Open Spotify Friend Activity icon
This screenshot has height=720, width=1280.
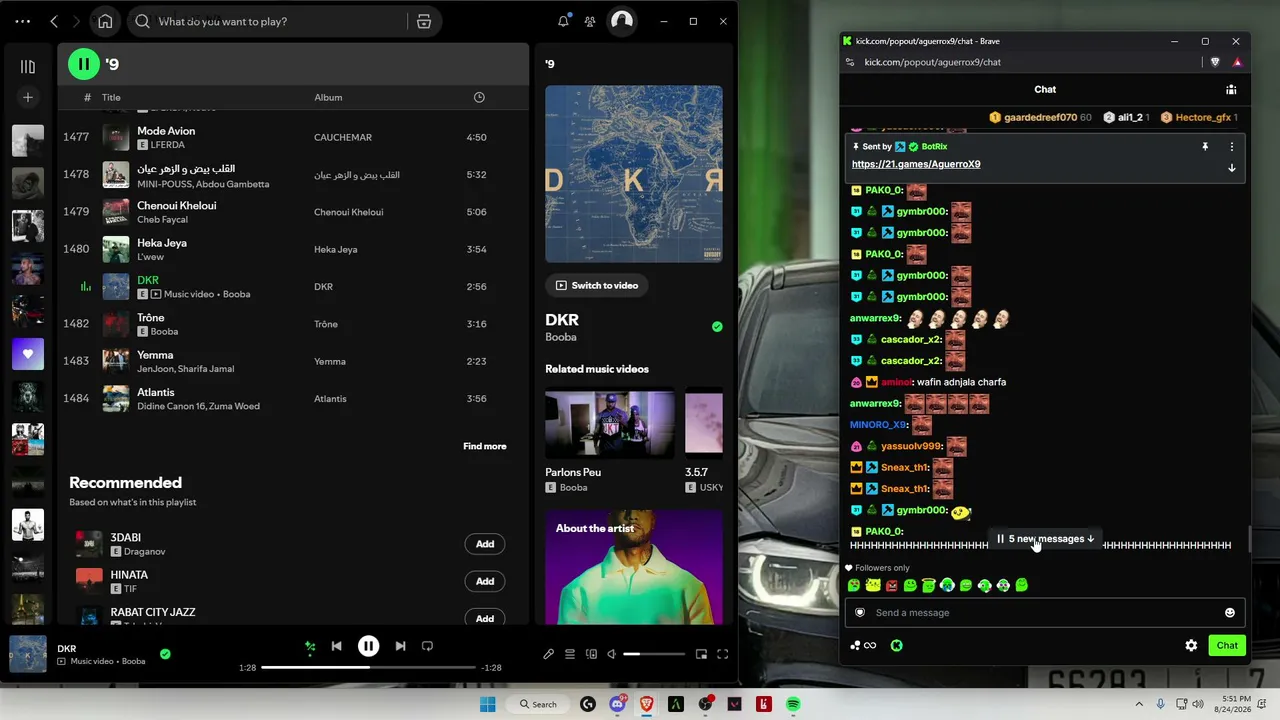[590, 21]
